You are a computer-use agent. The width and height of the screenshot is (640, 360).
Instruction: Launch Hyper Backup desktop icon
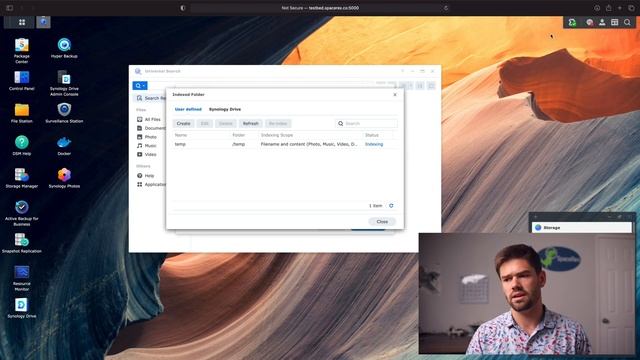(x=64, y=48)
